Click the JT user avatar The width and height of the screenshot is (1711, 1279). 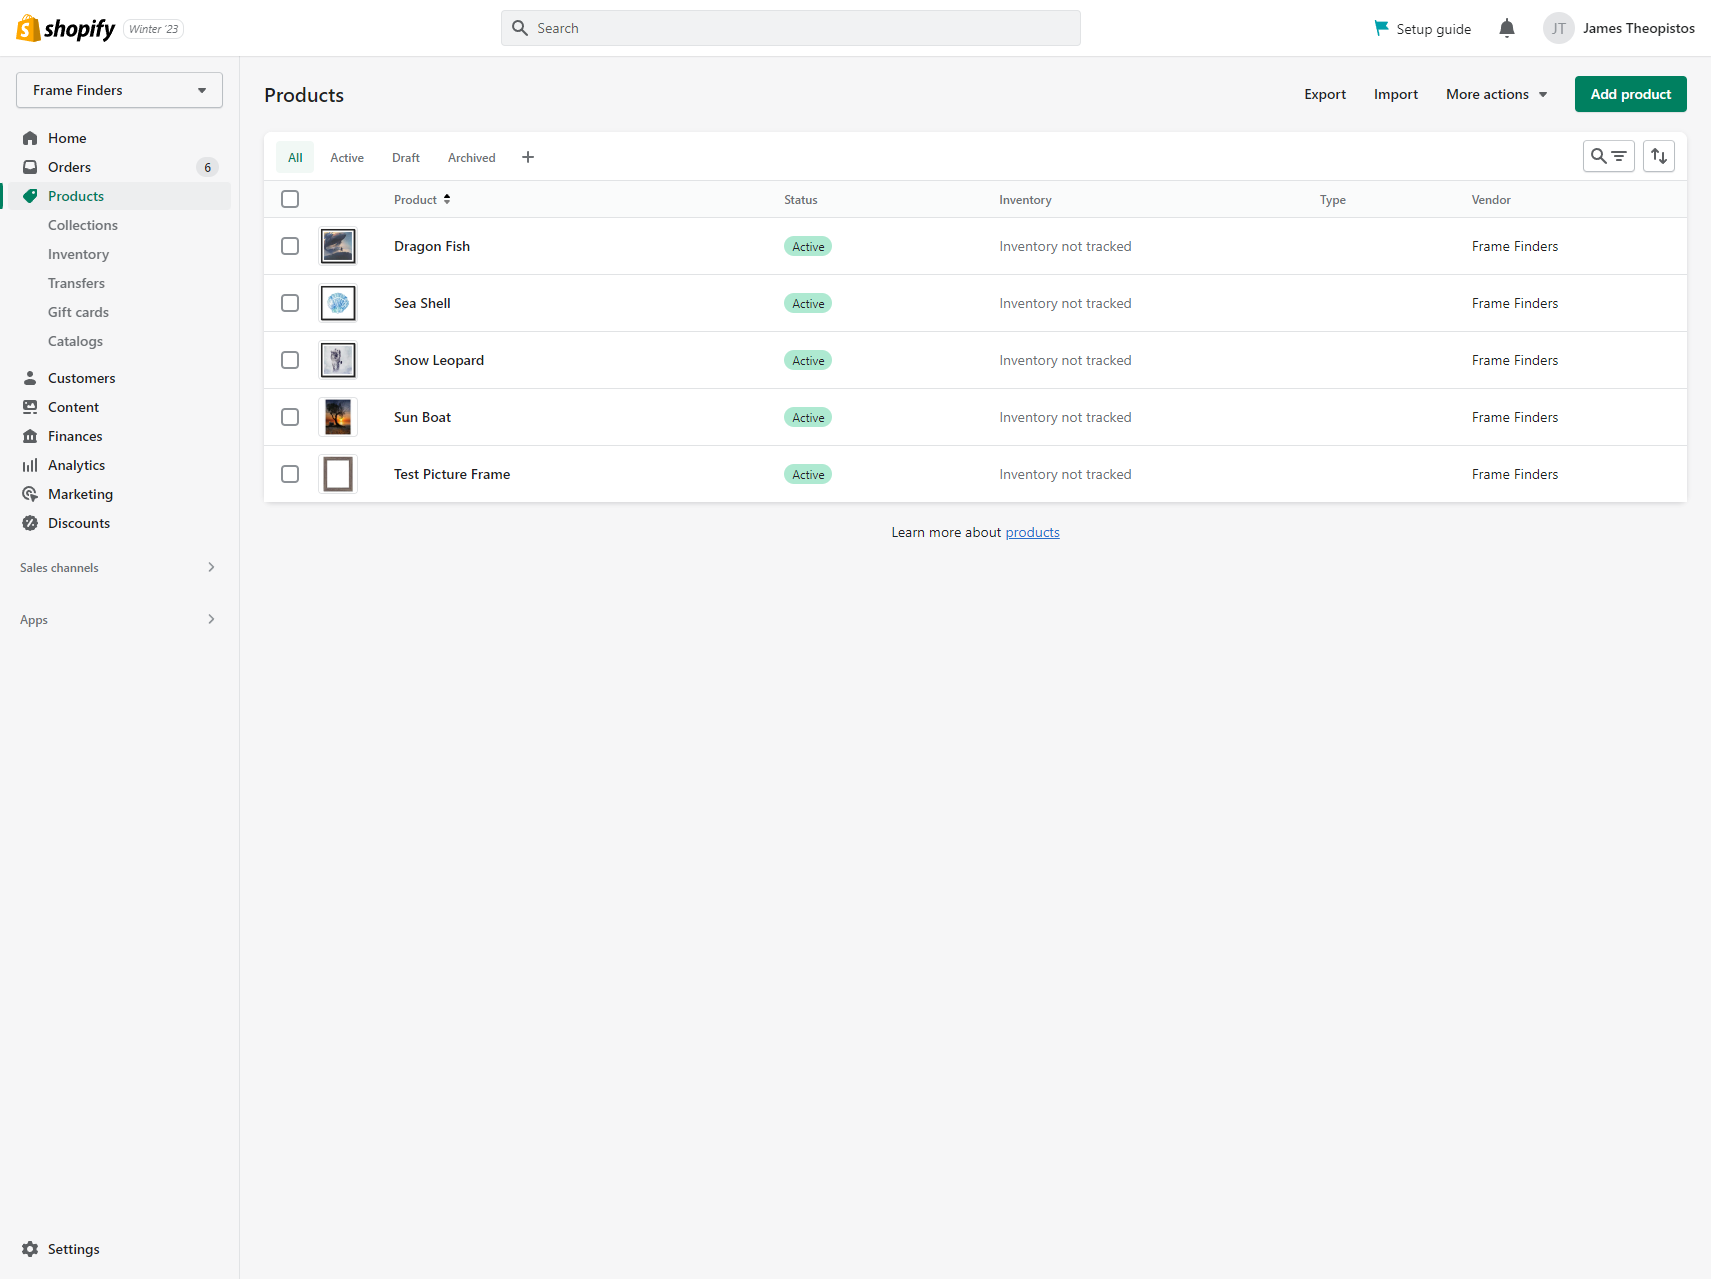[x=1559, y=28]
